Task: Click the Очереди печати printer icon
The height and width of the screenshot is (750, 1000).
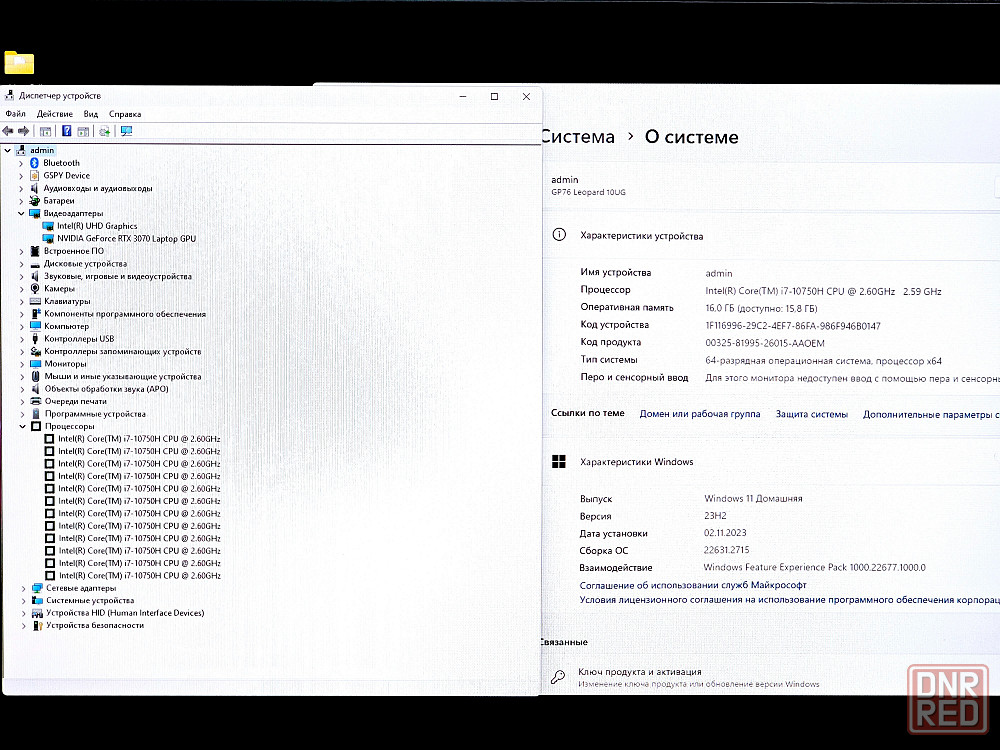Action: point(36,401)
